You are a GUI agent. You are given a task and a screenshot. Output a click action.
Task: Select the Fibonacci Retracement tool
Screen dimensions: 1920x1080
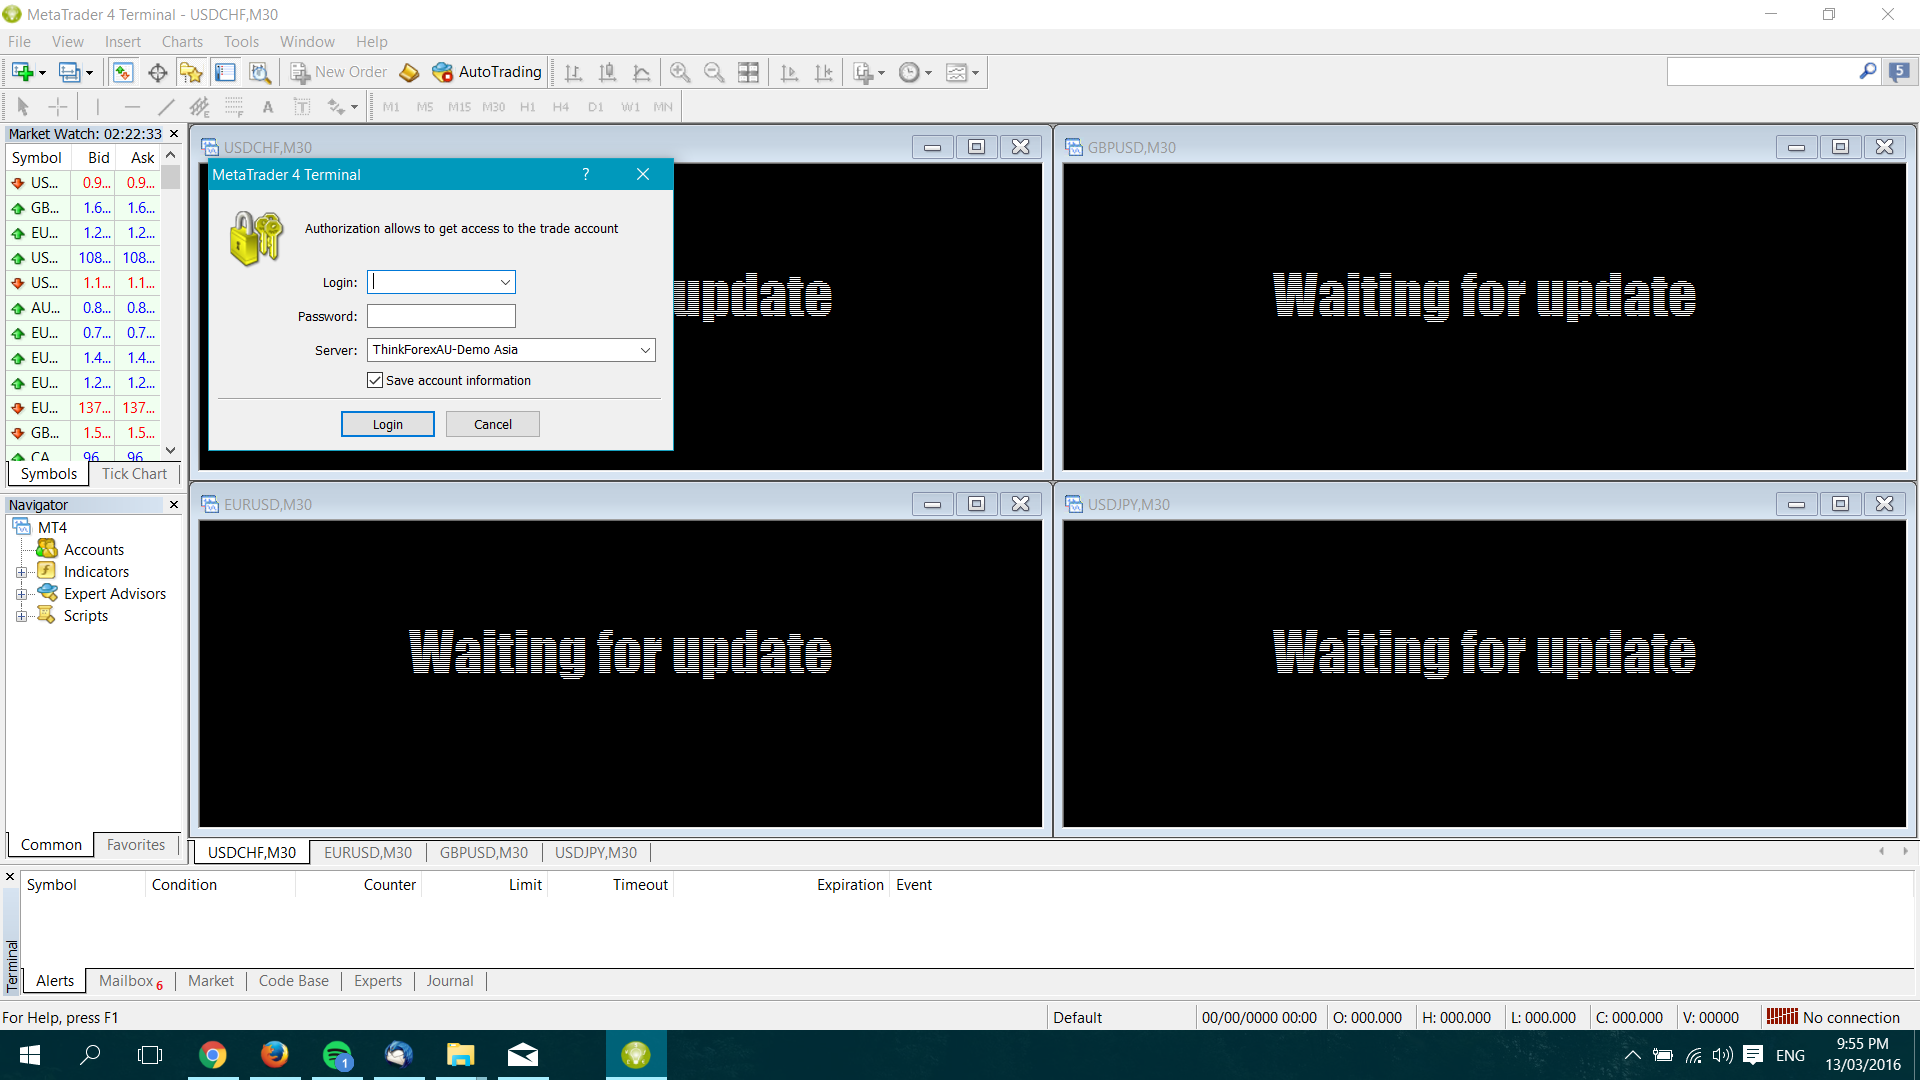coord(234,106)
